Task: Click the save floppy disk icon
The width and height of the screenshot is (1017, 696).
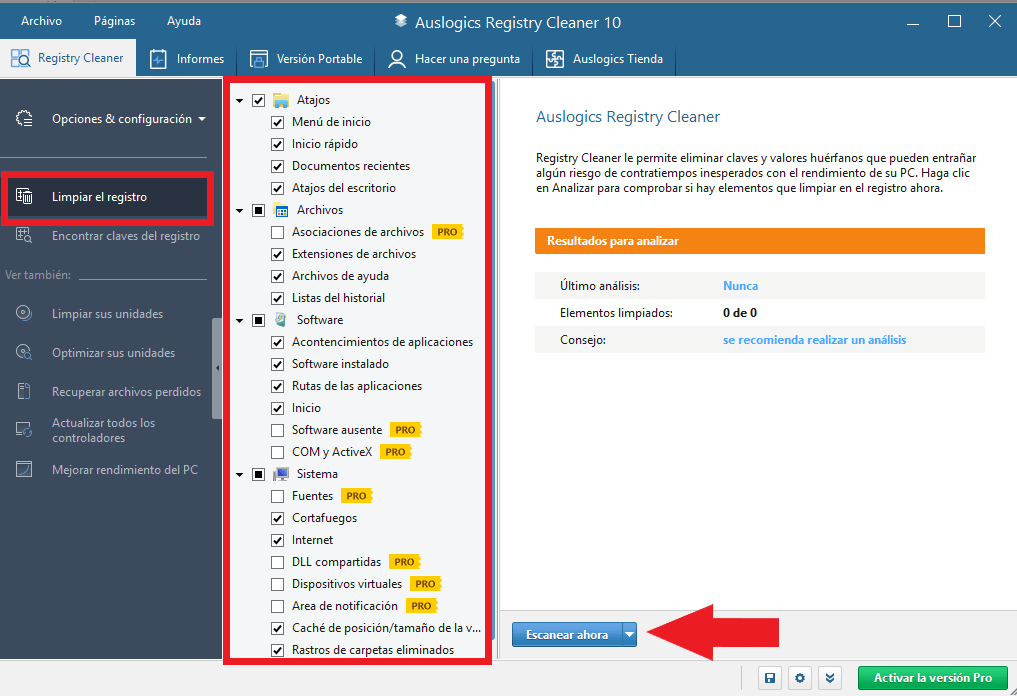Action: point(770,678)
